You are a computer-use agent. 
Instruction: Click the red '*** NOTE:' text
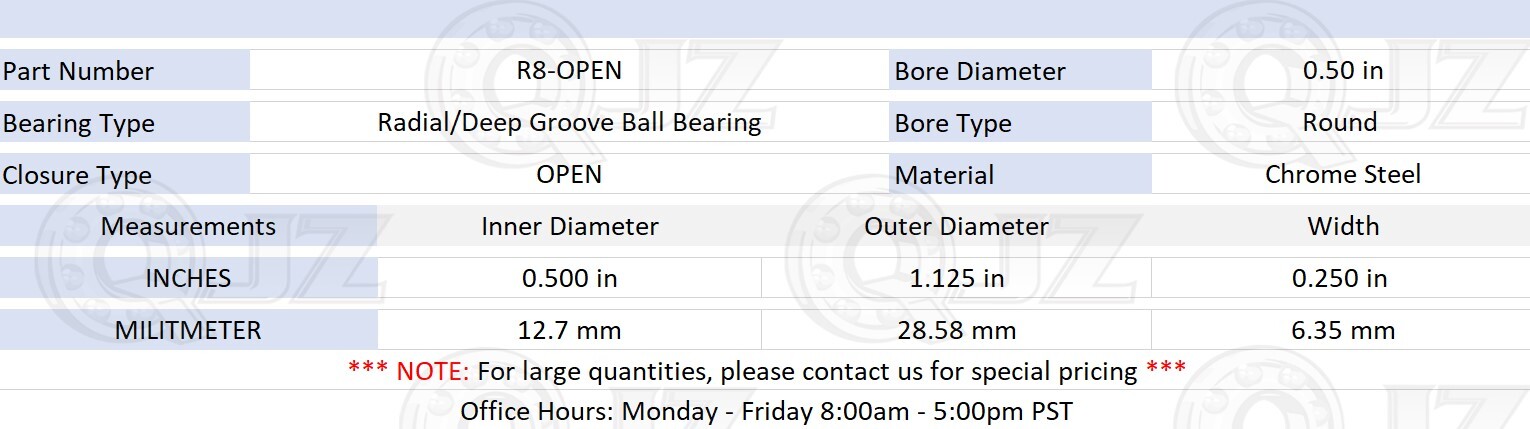coord(408,372)
